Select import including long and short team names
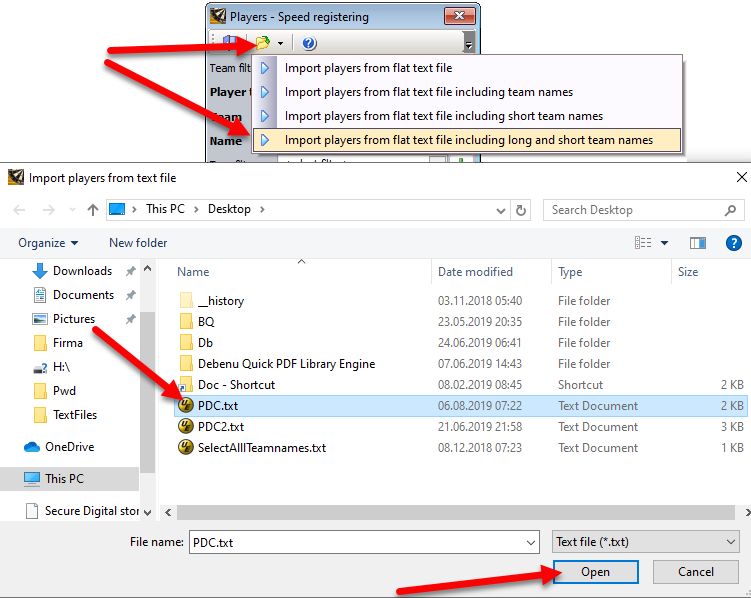The height and width of the screenshot is (598, 751). (x=468, y=140)
